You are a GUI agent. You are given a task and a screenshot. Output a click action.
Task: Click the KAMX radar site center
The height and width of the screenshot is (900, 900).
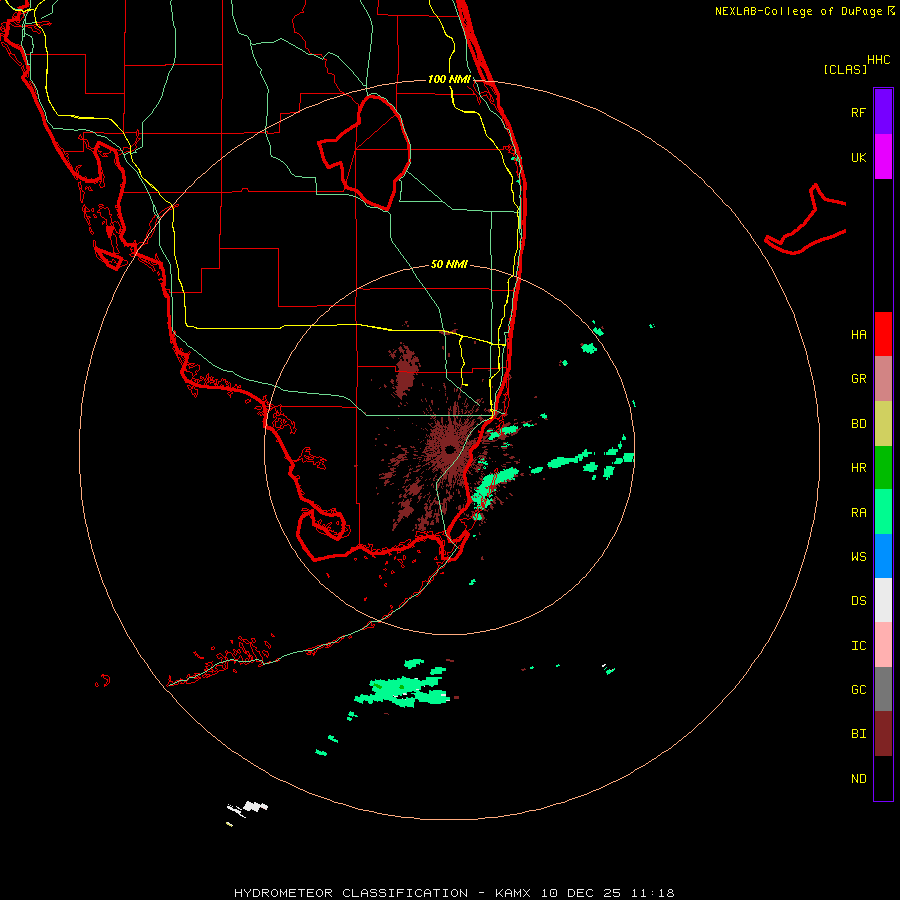point(449,449)
